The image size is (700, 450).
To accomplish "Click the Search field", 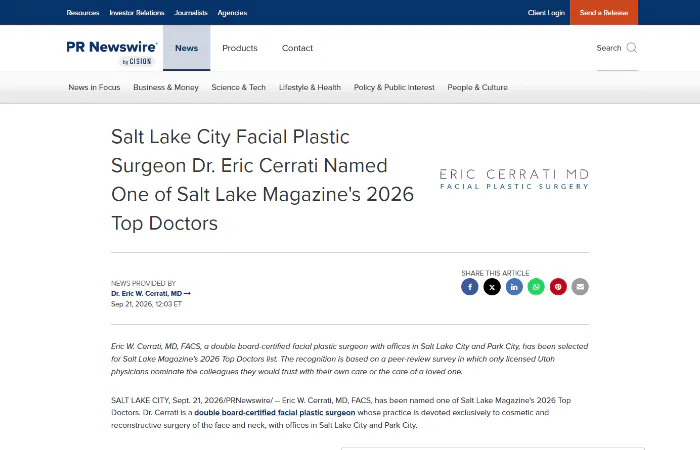I will (617, 48).
